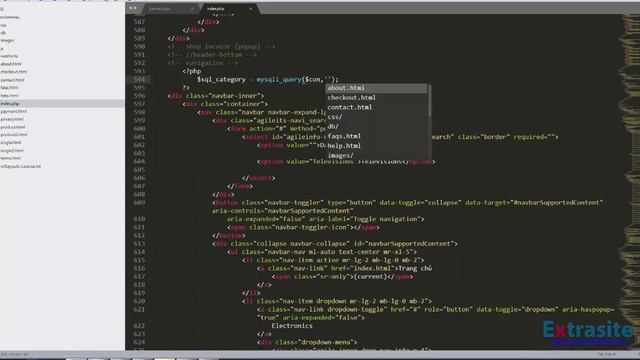Expand the webfonts folder in sidebar
This screenshot has height=360, width=640.
tap(9, 56)
